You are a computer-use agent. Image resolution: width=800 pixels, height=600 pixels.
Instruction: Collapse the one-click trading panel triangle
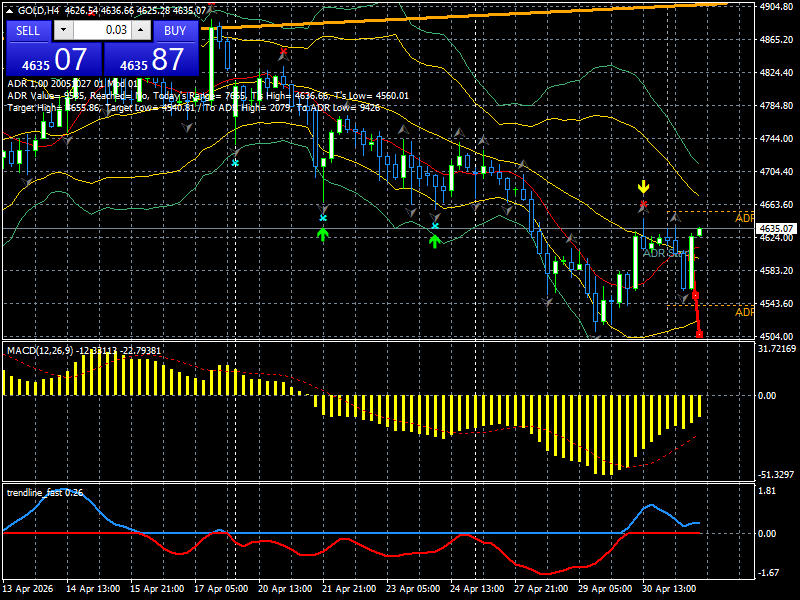pos(9,10)
